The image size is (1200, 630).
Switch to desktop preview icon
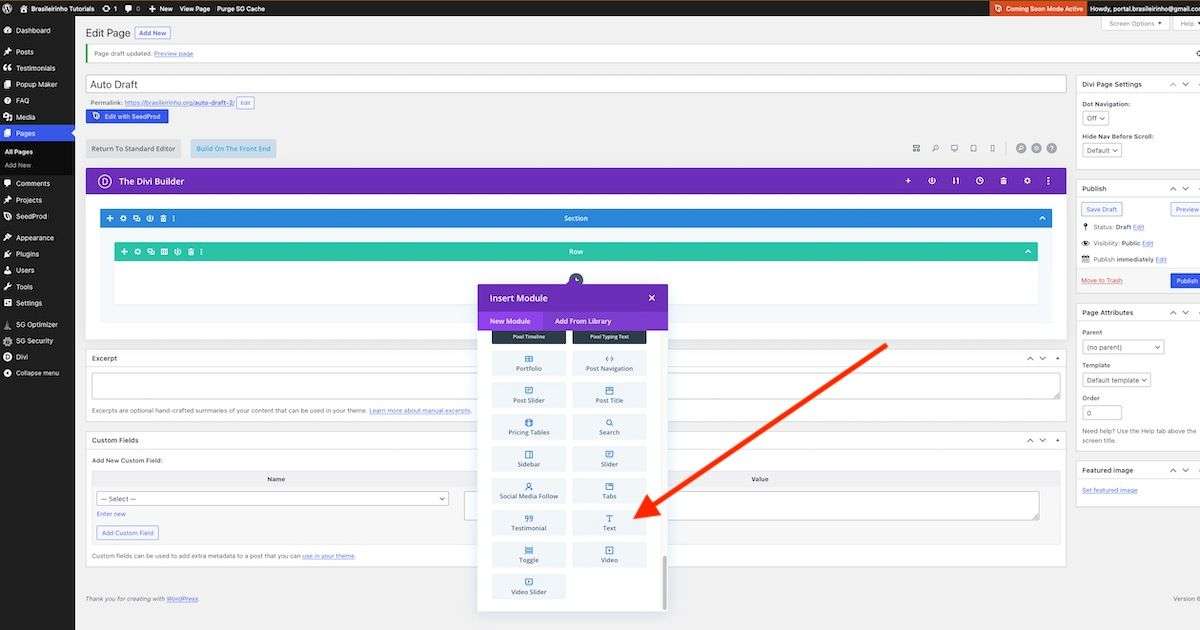[954, 148]
